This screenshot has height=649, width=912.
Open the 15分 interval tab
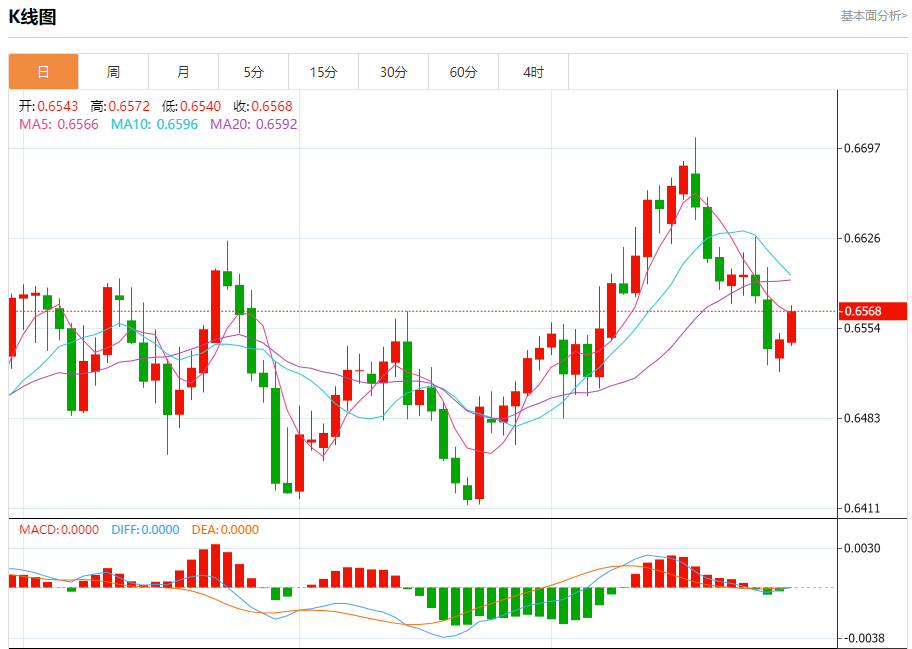pos(323,72)
